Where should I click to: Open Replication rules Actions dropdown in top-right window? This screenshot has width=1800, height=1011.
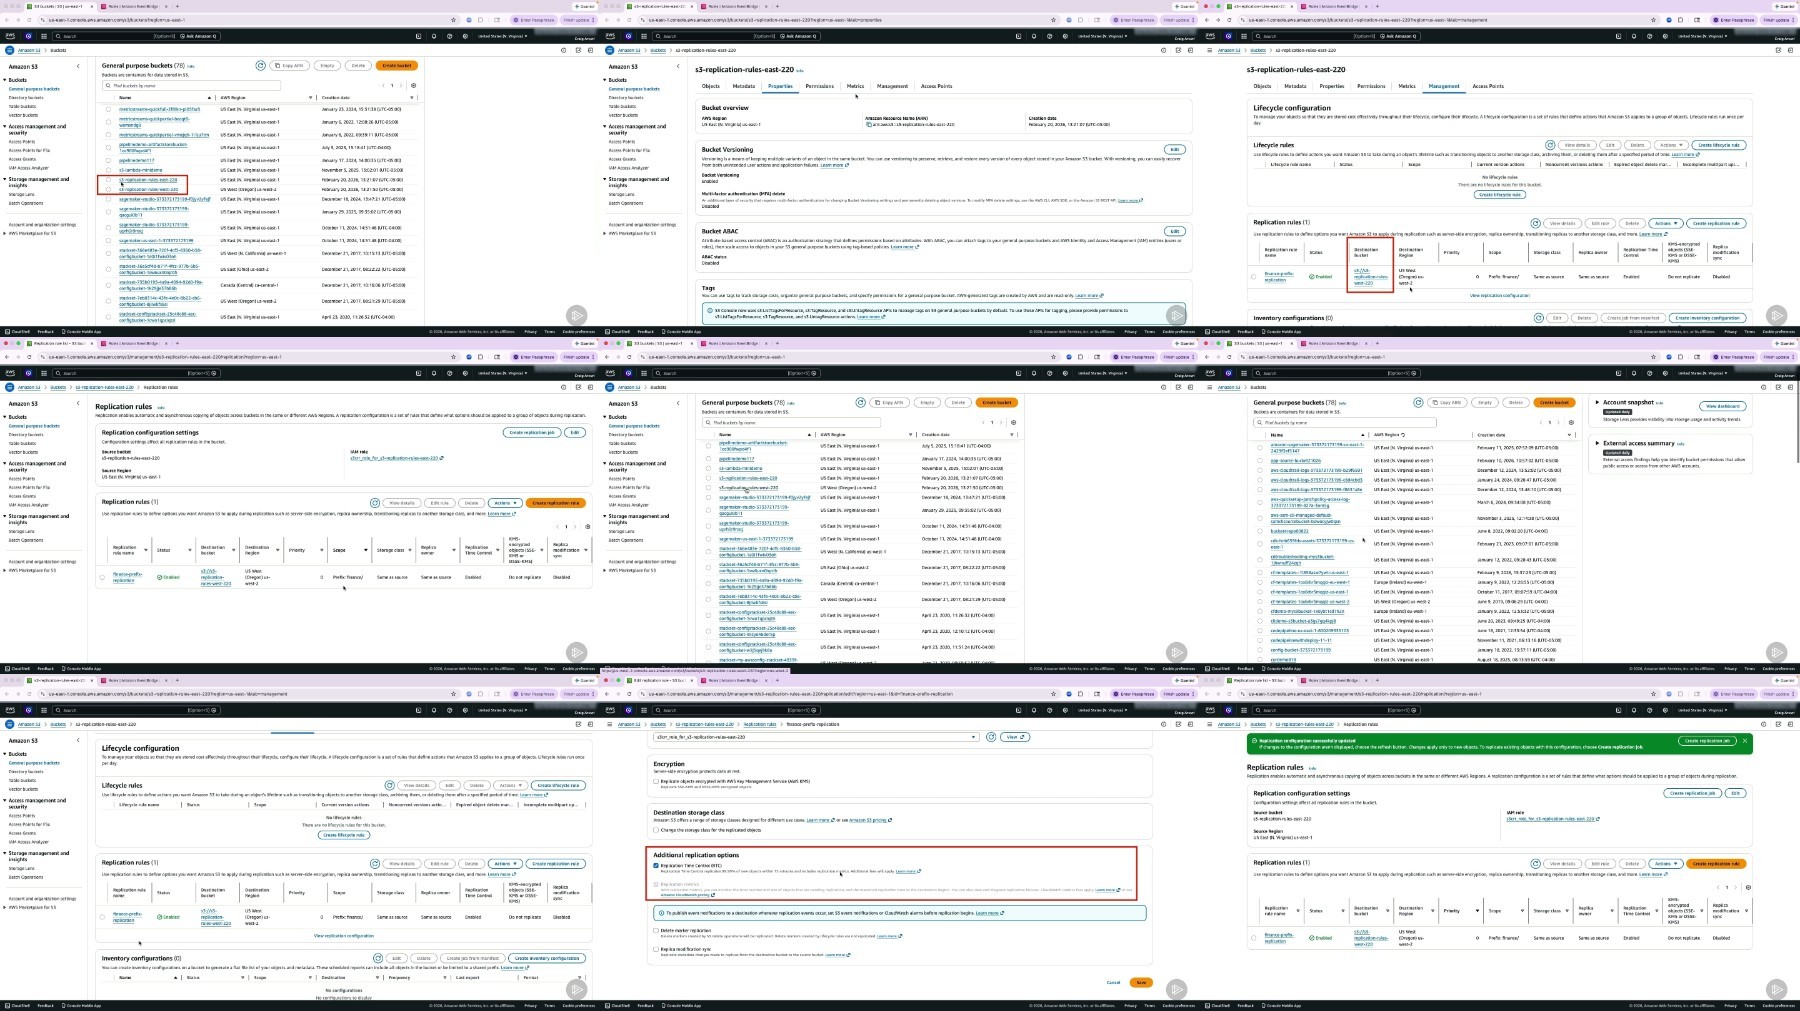click(1665, 223)
